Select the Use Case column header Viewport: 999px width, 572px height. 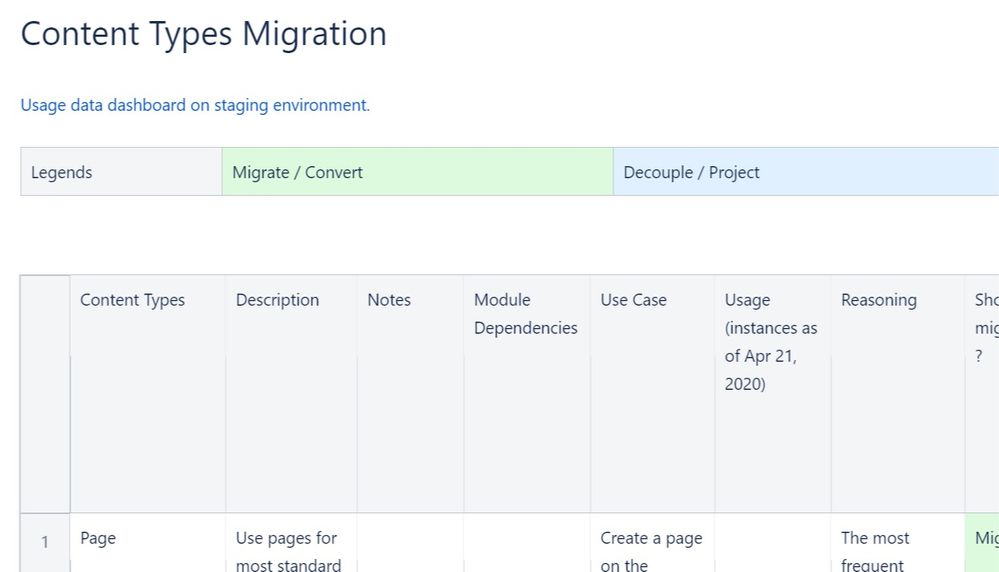click(652, 394)
